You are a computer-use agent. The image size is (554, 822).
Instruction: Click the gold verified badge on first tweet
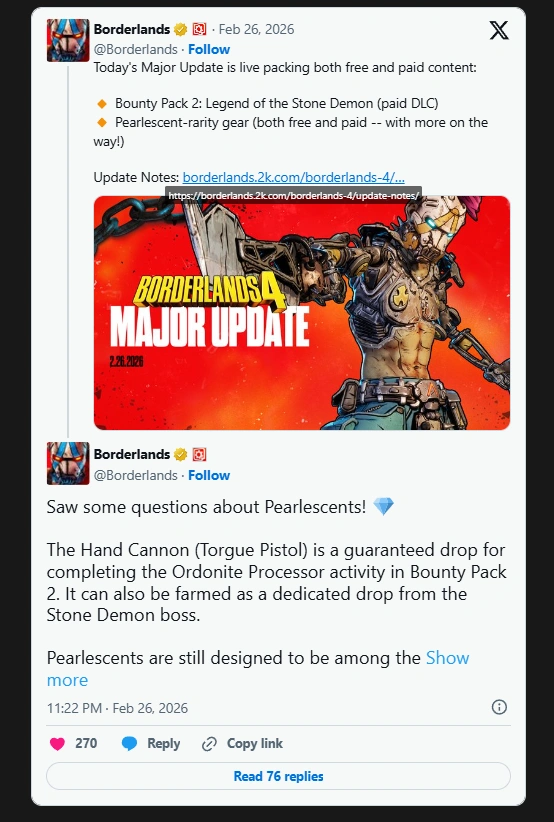[x=180, y=29]
